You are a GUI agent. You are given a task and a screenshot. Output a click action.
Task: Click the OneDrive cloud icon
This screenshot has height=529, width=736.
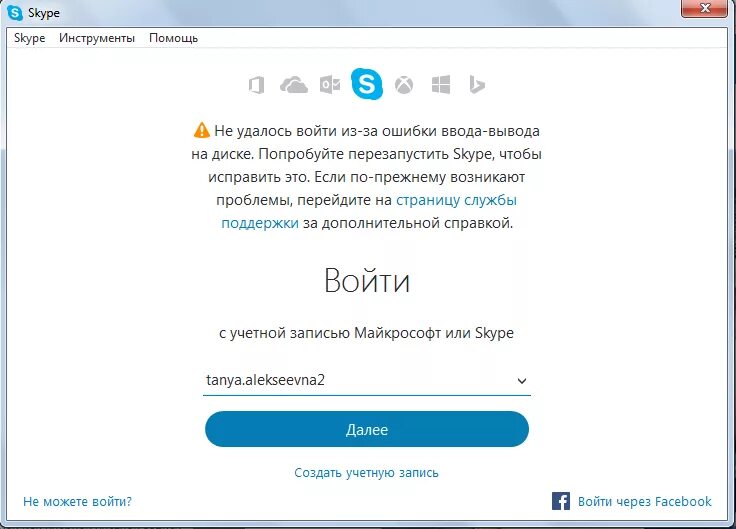[294, 85]
